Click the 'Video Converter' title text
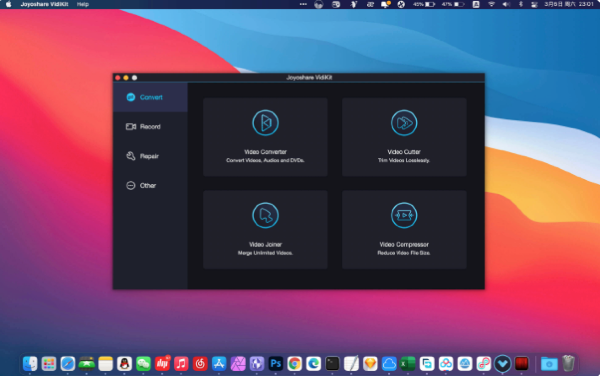 [265, 152]
